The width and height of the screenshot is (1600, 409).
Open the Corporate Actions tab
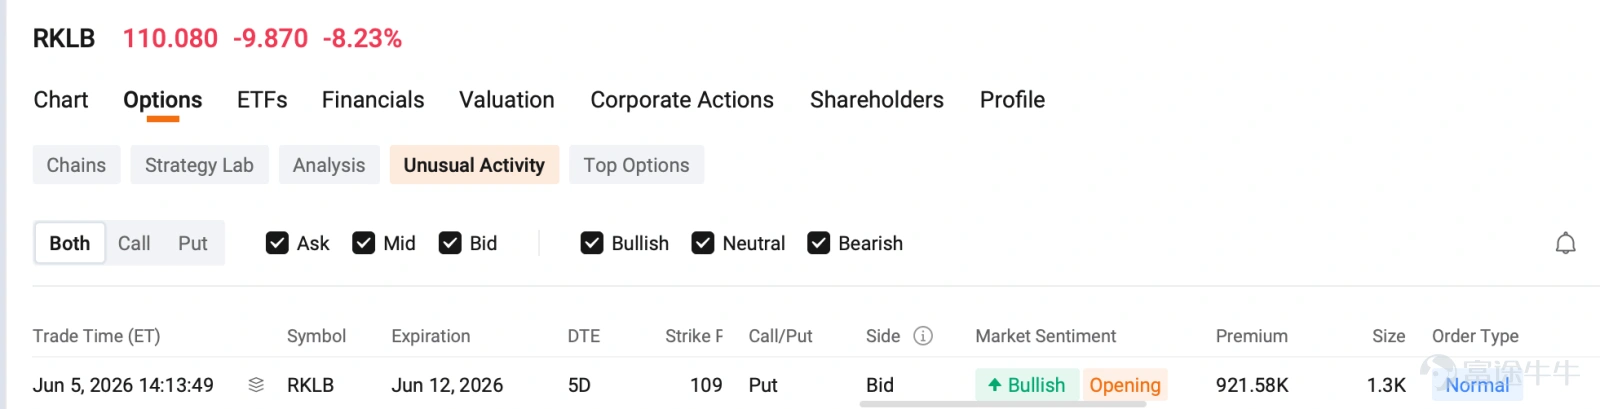click(682, 100)
